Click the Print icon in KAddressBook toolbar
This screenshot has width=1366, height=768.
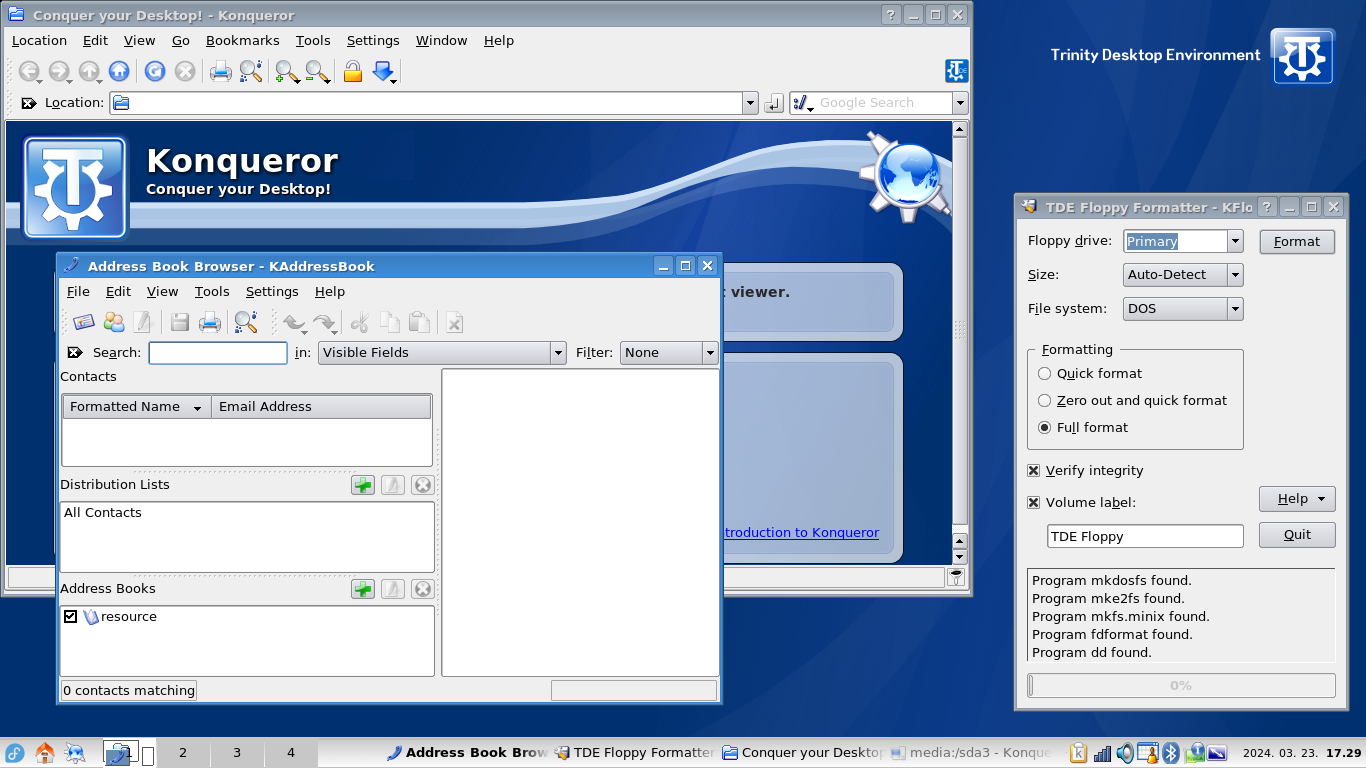(x=210, y=322)
